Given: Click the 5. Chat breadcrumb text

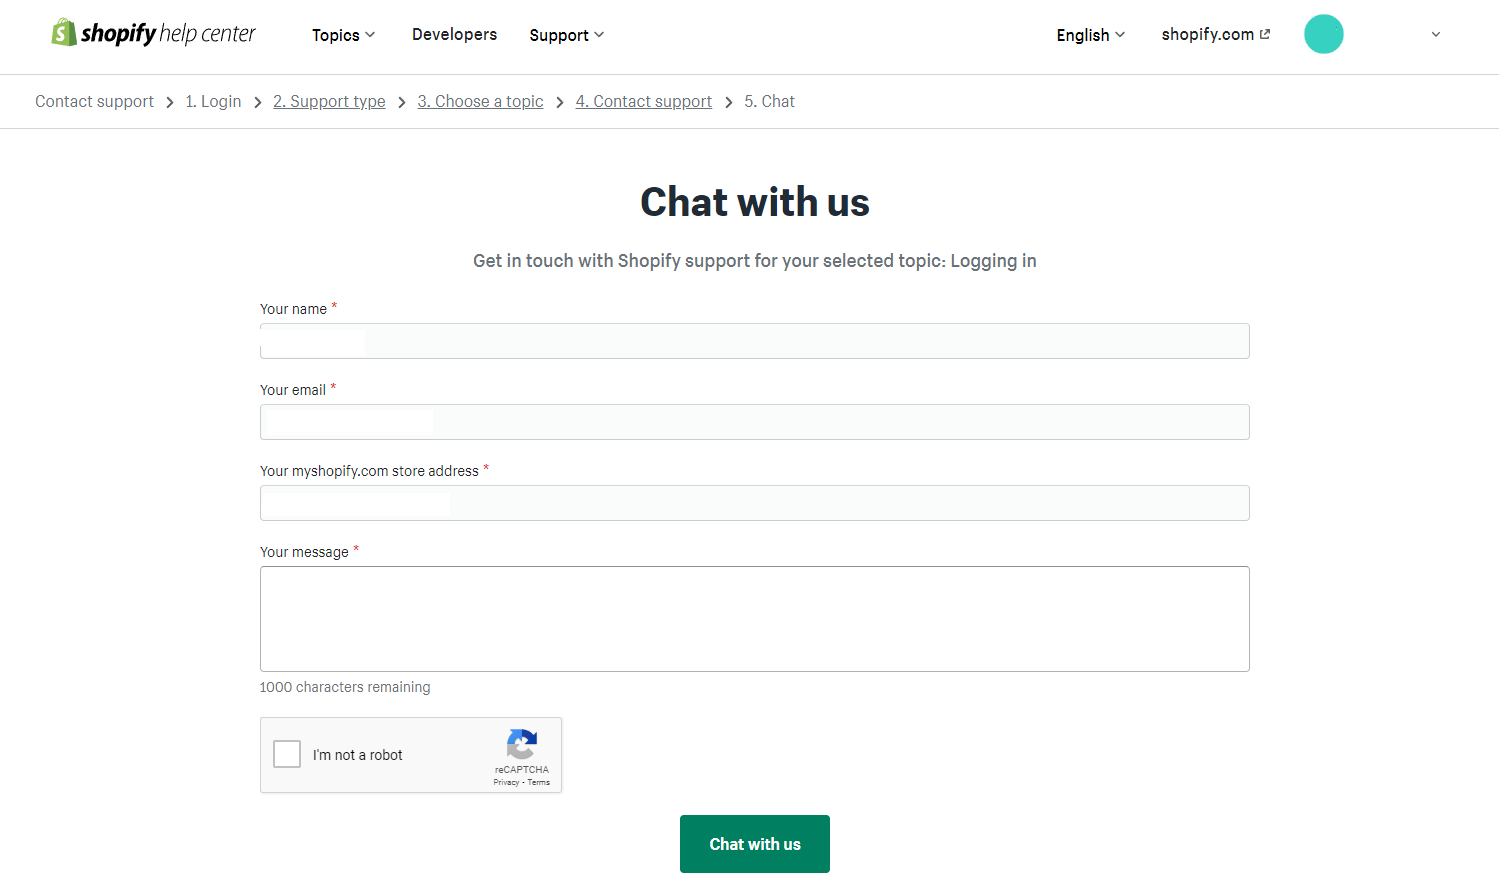Looking at the screenshot, I should (769, 101).
